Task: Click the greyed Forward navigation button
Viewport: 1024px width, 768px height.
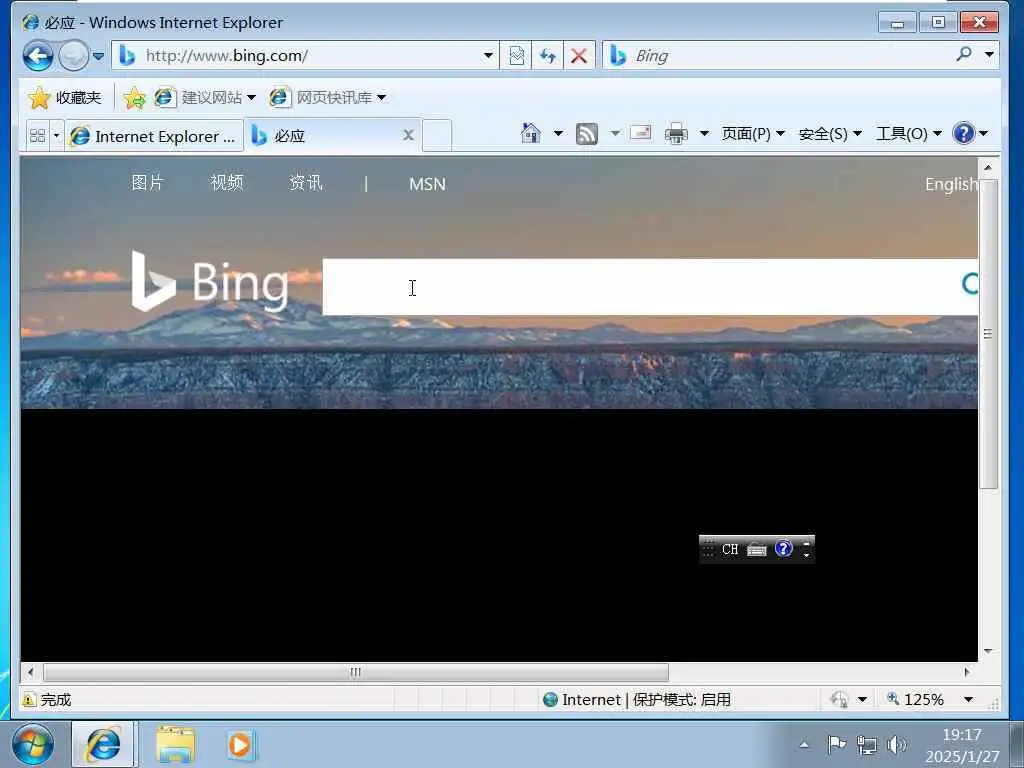Action: [73, 56]
